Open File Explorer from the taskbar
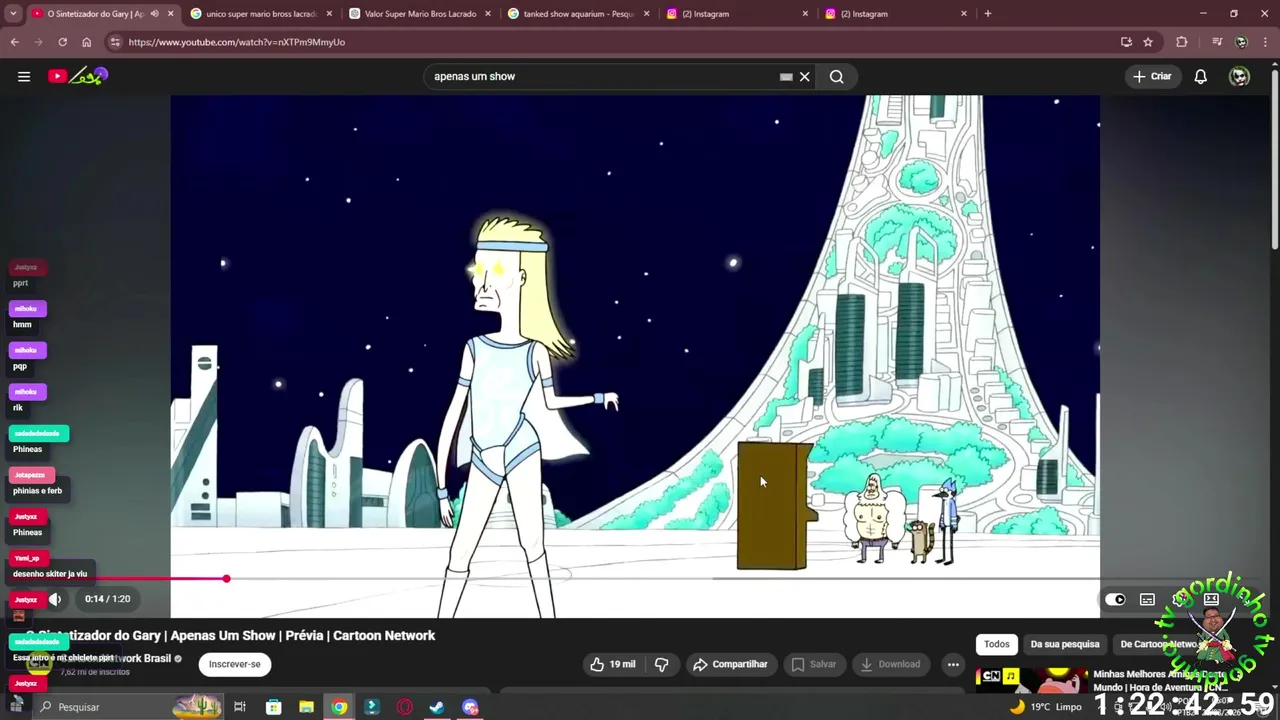The height and width of the screenshot is (720, 1280). [x=306, y=707]
